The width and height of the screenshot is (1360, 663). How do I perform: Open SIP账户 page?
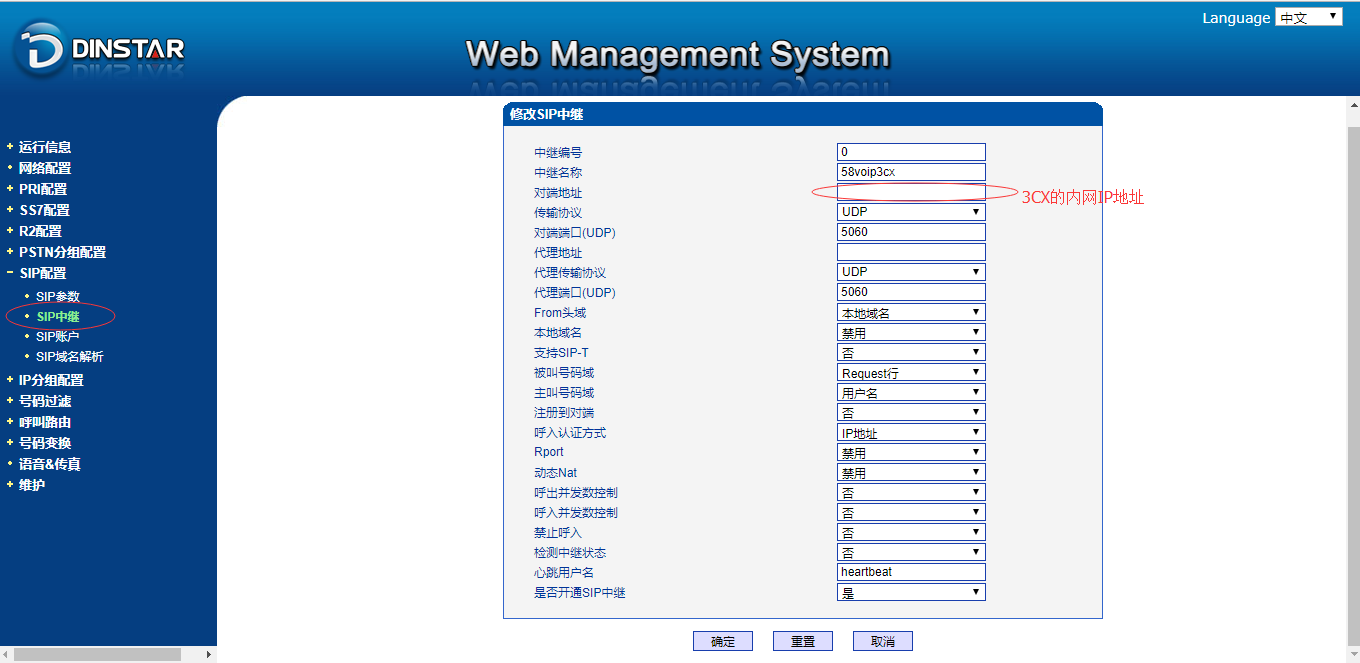click(x=57, y=337)
